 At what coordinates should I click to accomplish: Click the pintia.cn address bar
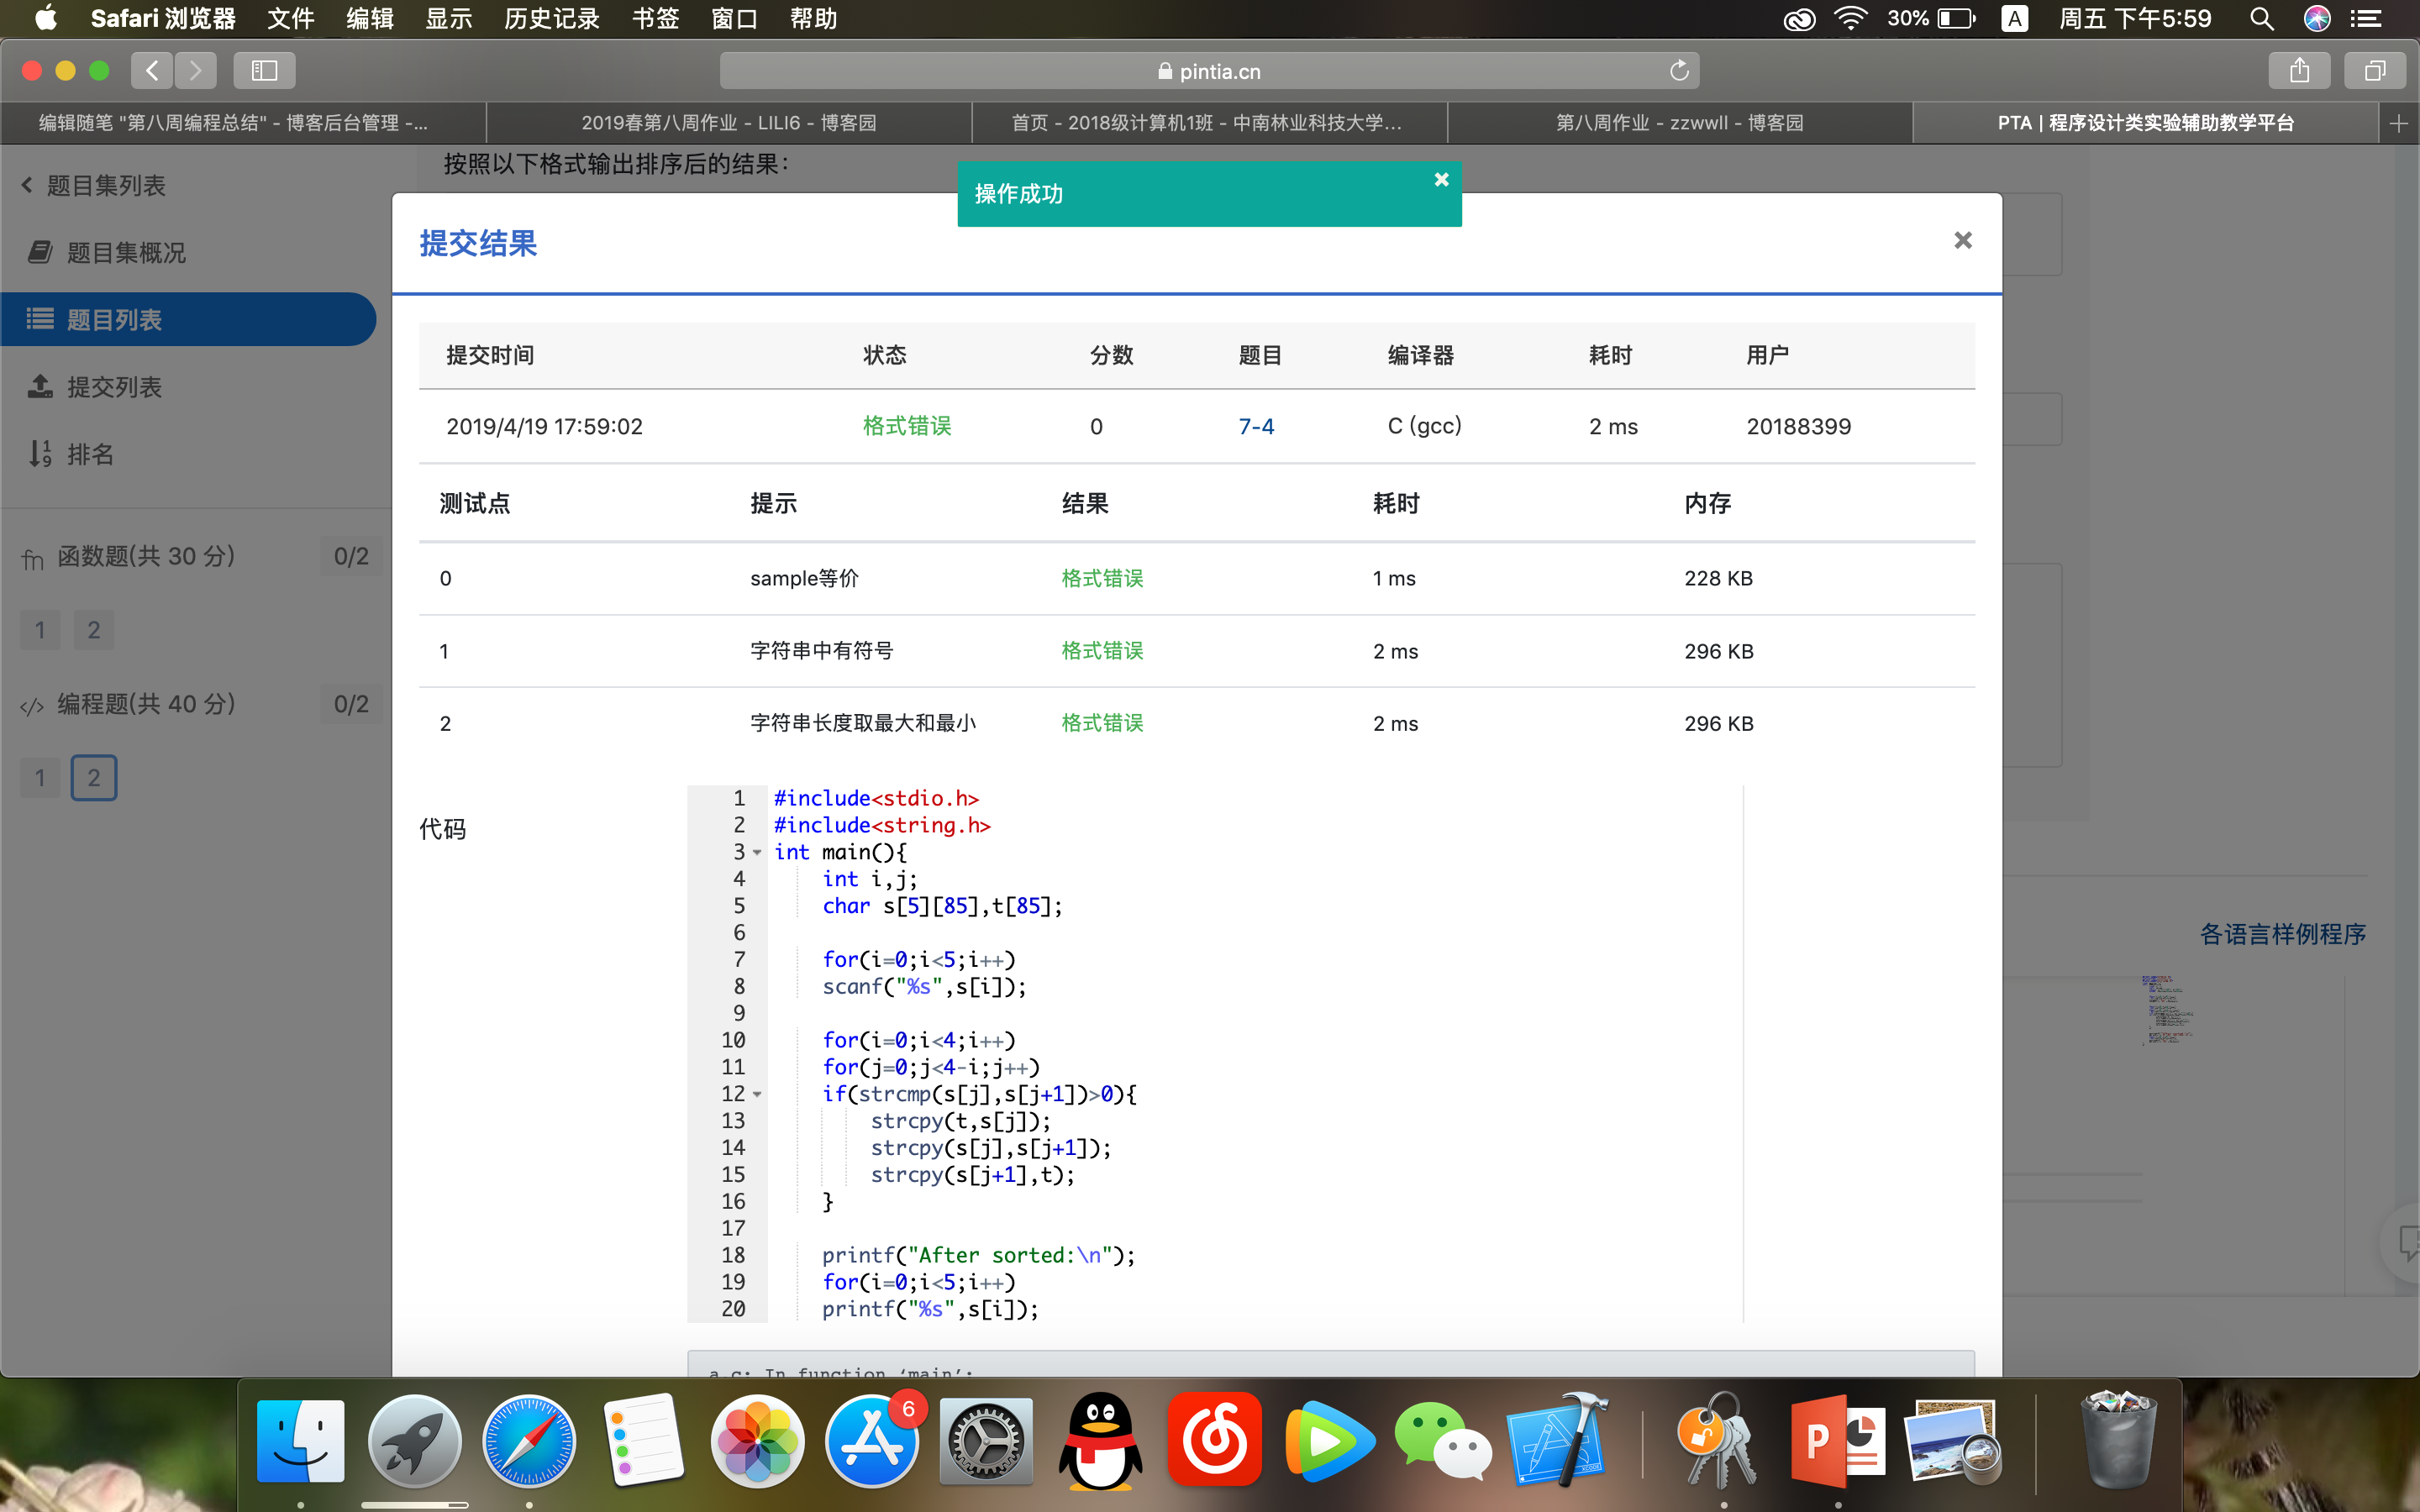(x=1209, y=70)
